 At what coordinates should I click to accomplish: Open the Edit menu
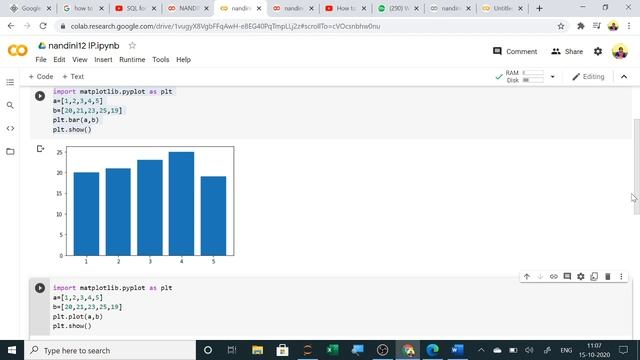coord(59,60)
